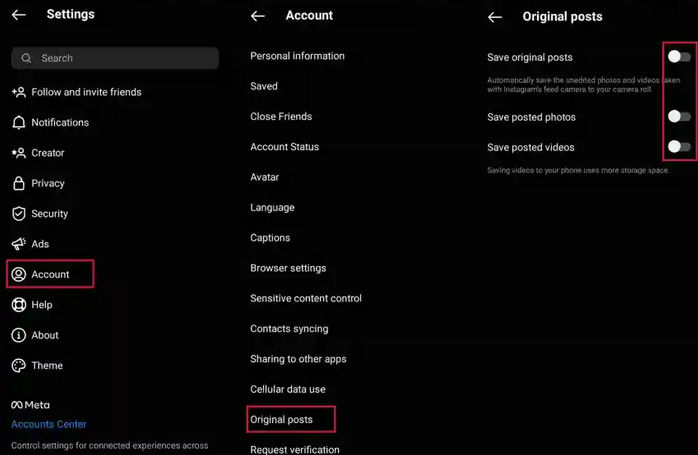The image size is (698, 455).
Task: Select Original posts in the Account list
Action: point(291,419)
